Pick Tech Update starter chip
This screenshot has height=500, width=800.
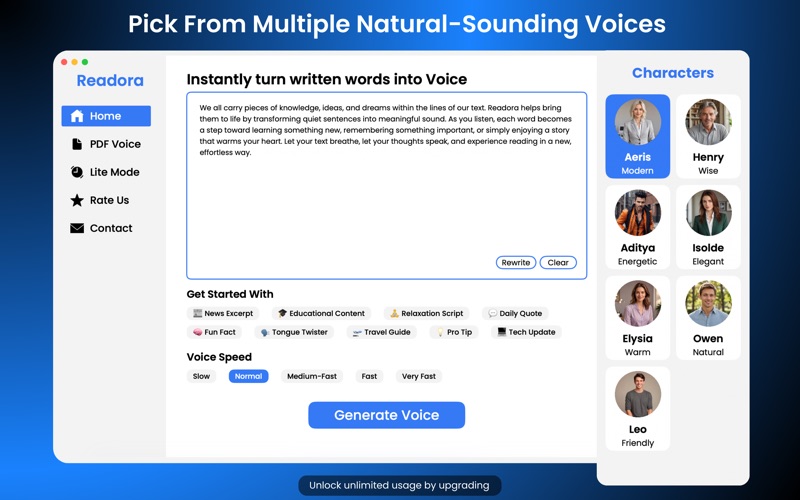click(x=527, y=332)
